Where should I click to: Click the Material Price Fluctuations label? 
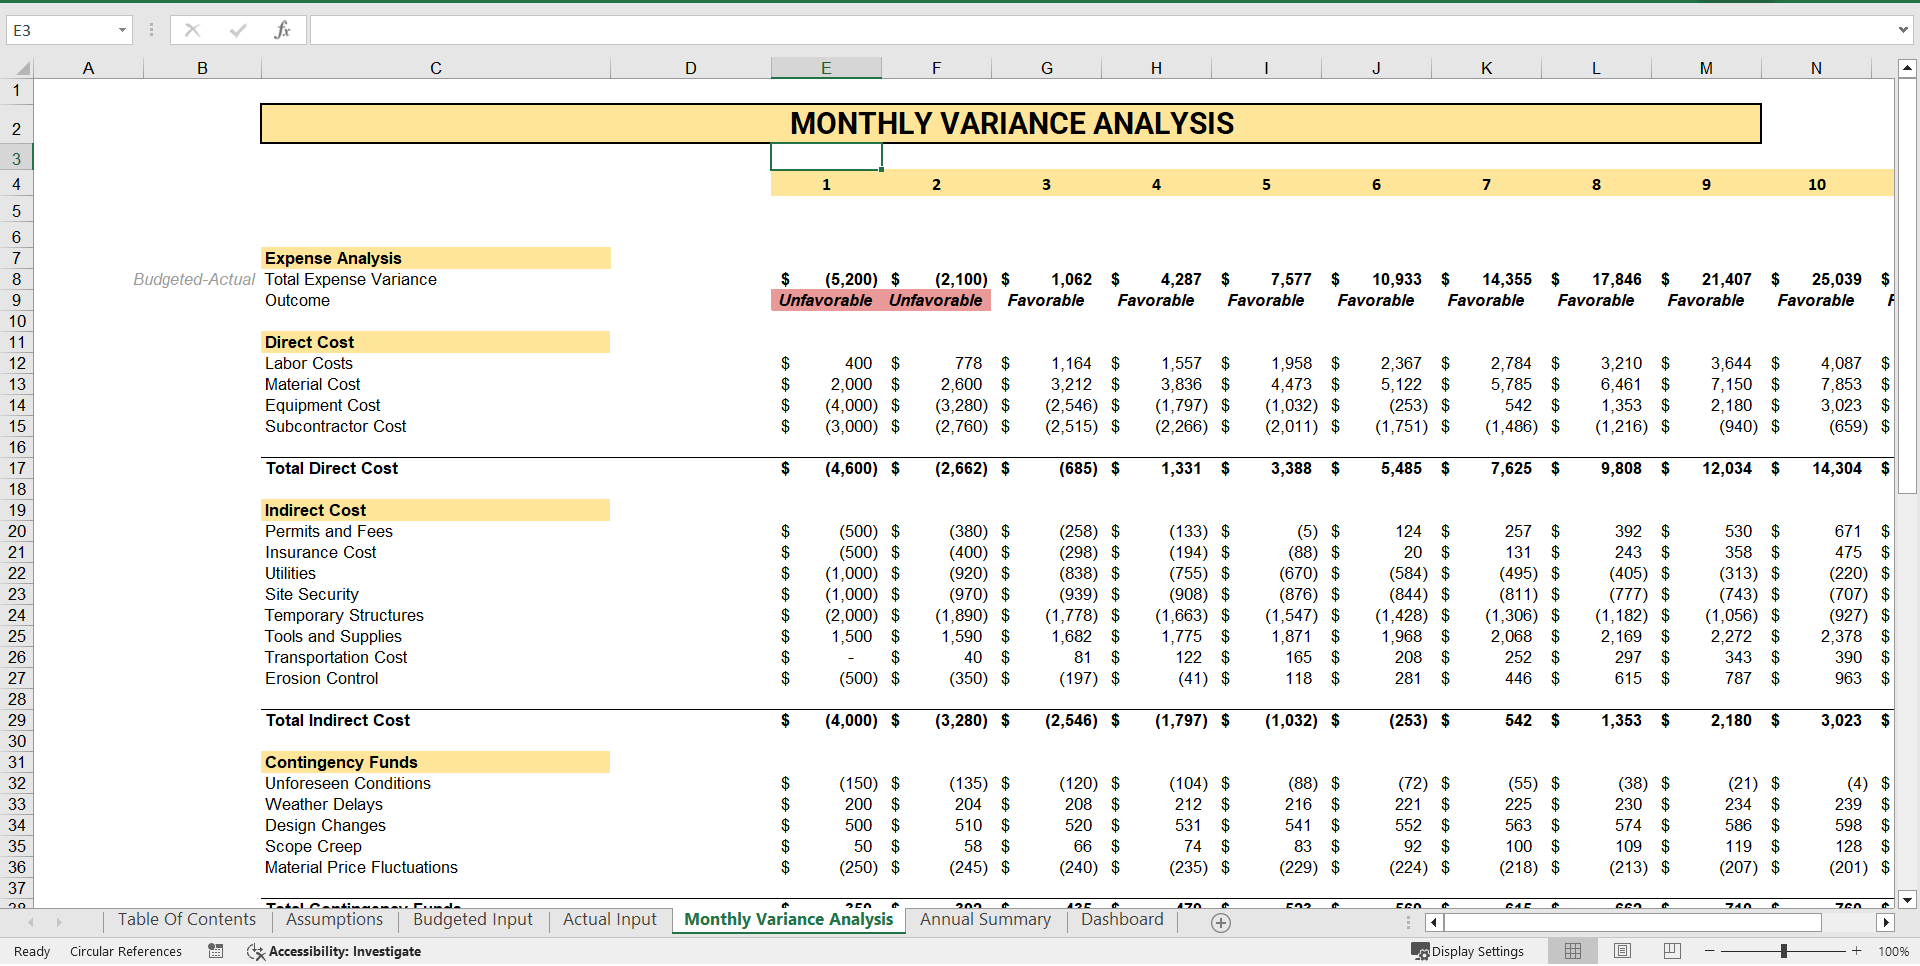click(x=362, y=868)
